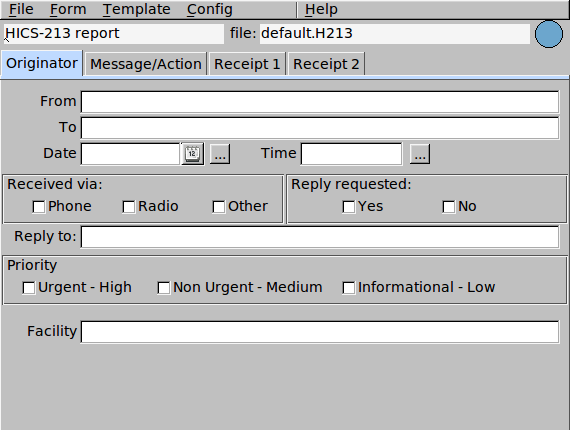Click the blue circle indicator
The width and height of the screenshot is (570, 430).
[x=549, y=34]
